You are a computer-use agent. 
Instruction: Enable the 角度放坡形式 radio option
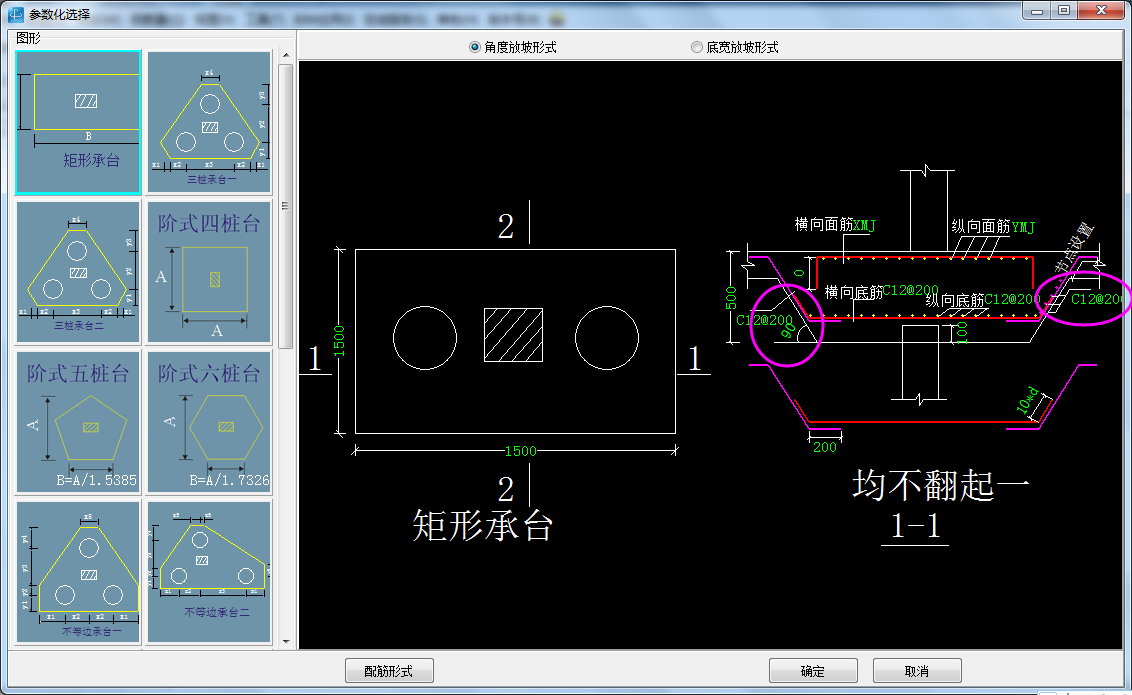coord(513,47)
